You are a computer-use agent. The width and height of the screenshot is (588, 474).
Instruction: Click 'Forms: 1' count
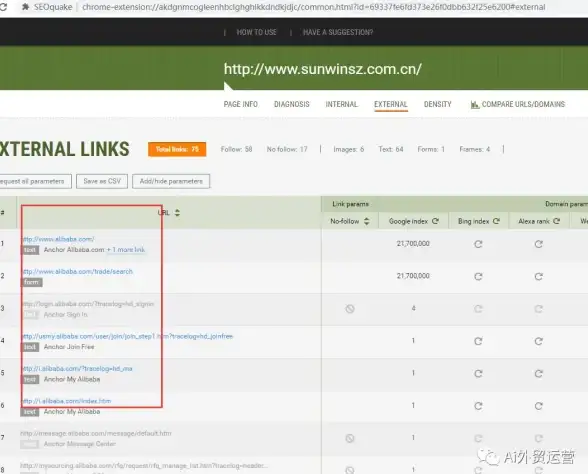(431, 149)
